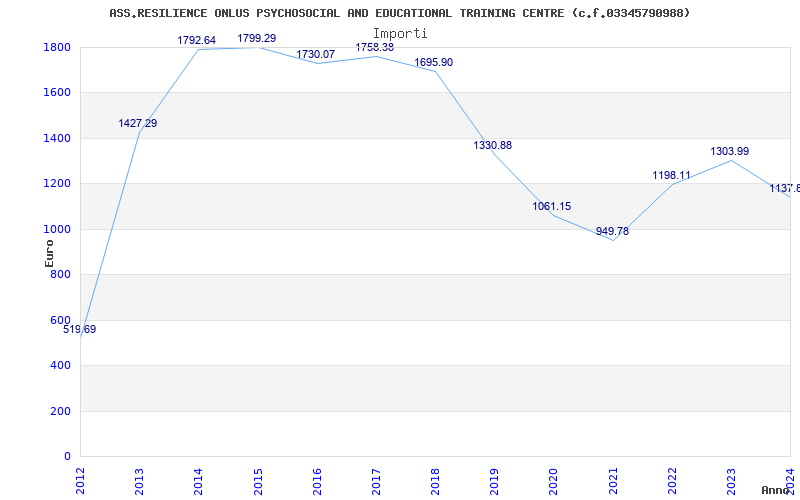800x500 pixels.
Task: Click the x-axis year 2017
Action: (x=376, y=481)
